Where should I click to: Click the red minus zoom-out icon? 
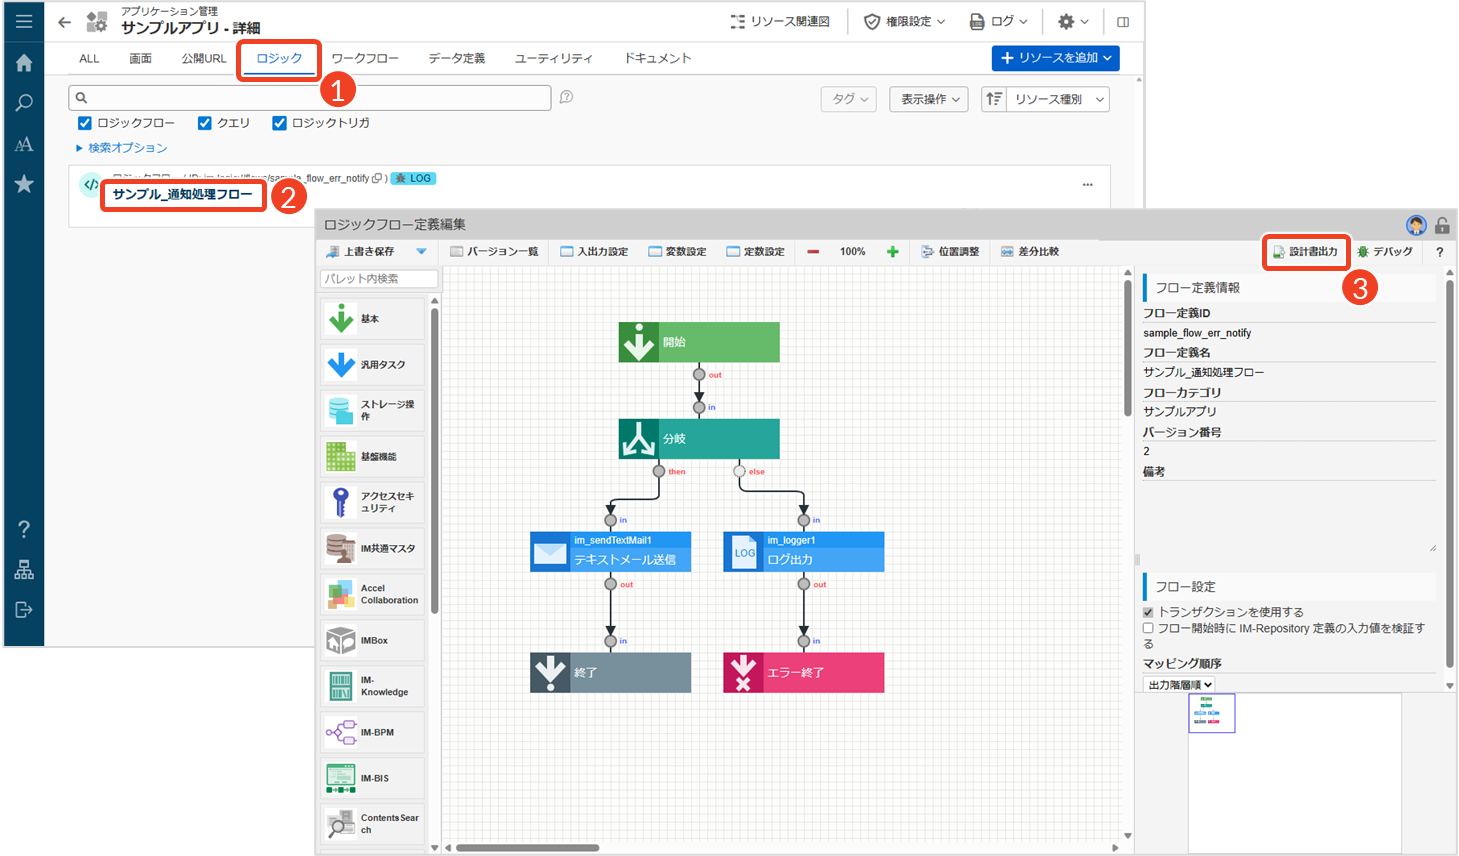[x=813, y=252]
